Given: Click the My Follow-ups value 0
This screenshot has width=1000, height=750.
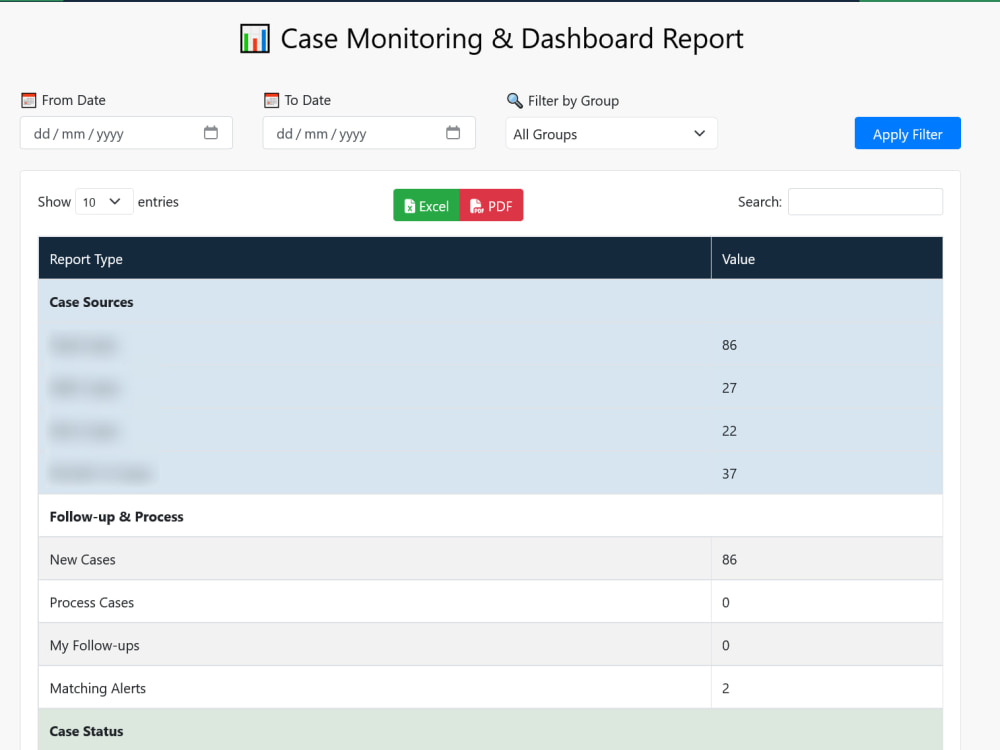Looking at the screenshot, I should tap(726, 645).
